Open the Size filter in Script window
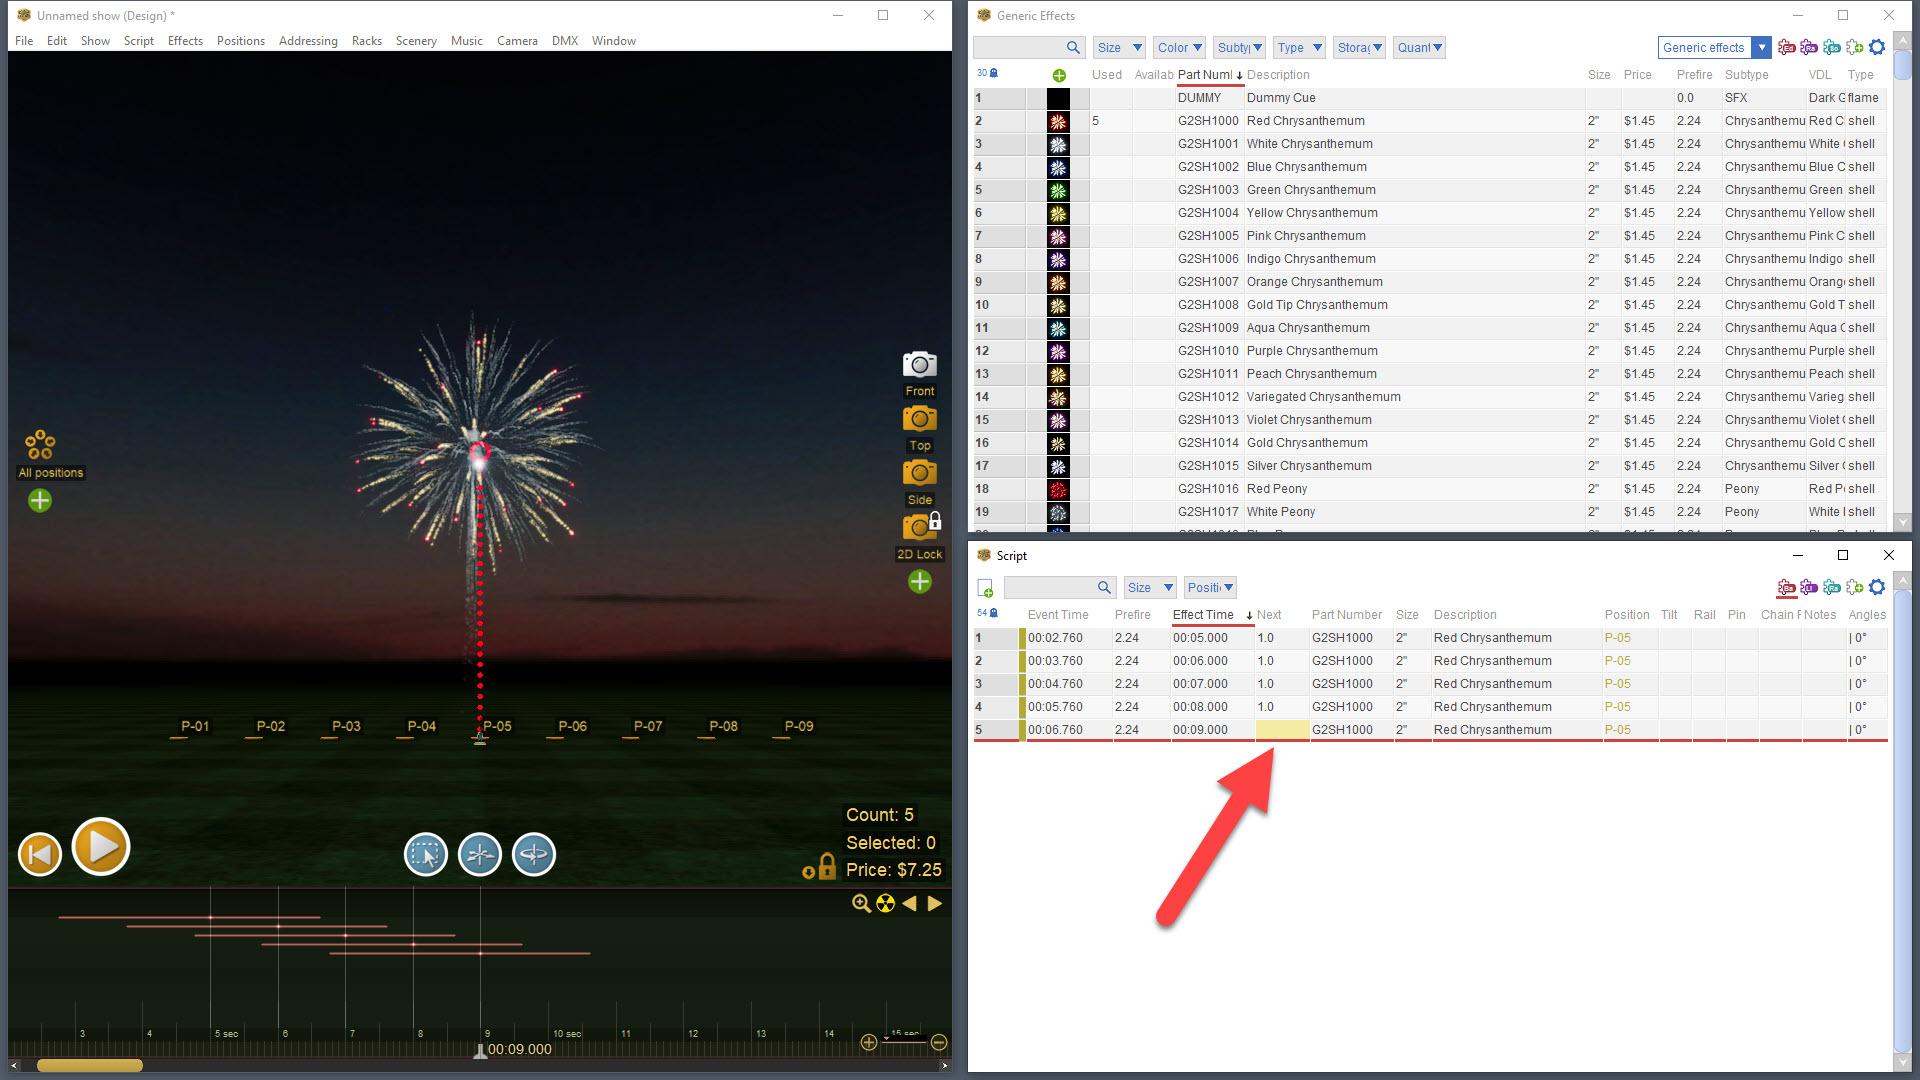Screen dimensions: 1920x1080 tap(1149, 587)
